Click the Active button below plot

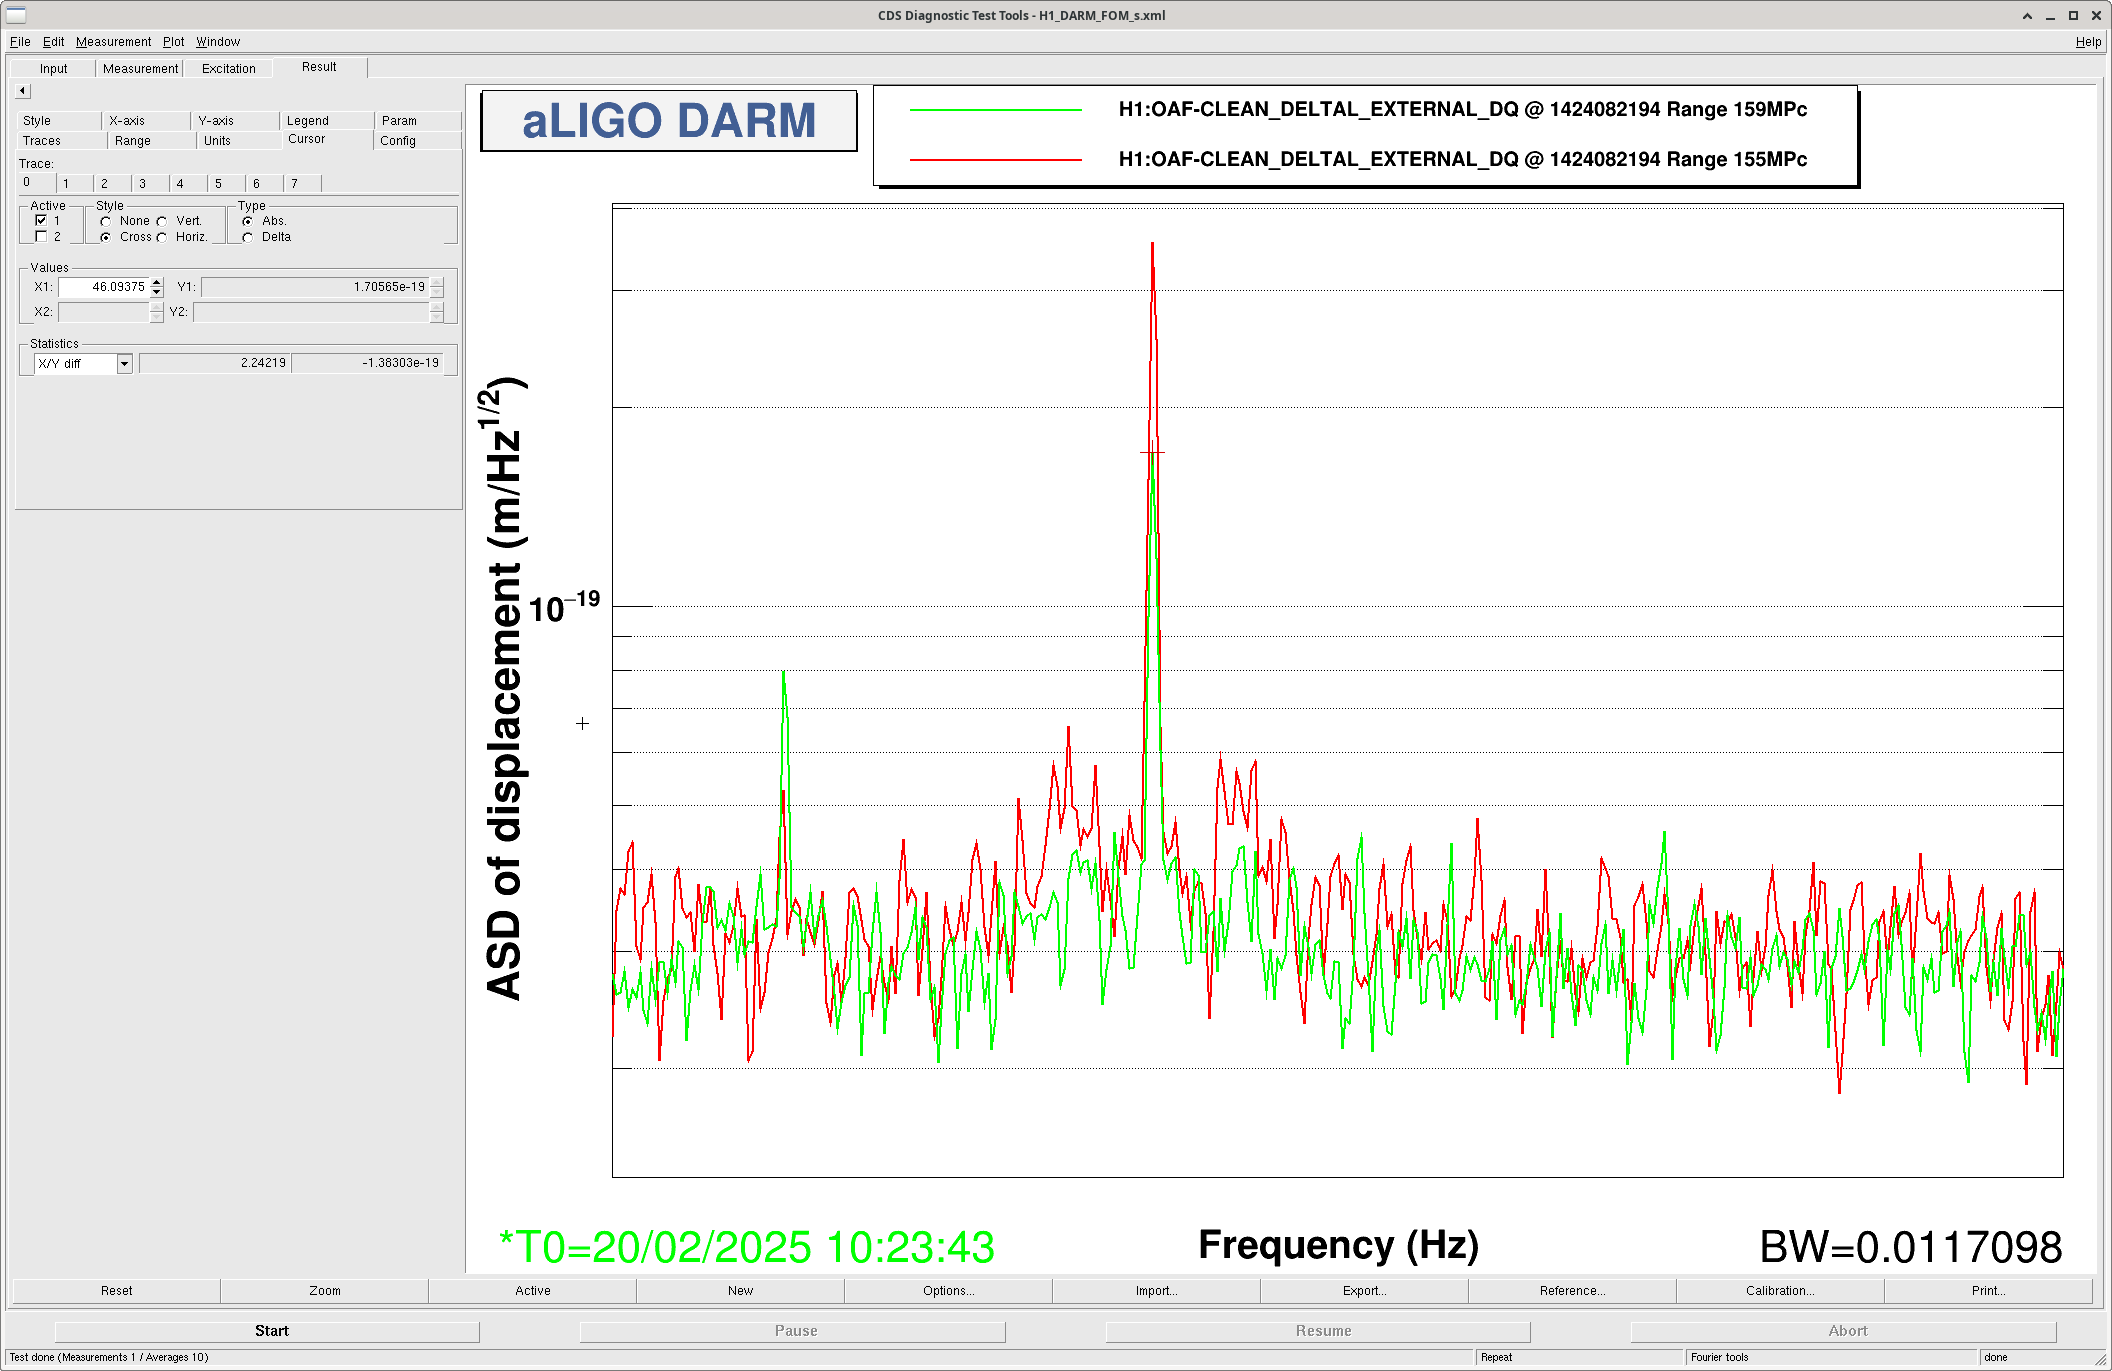[533, 1291]
